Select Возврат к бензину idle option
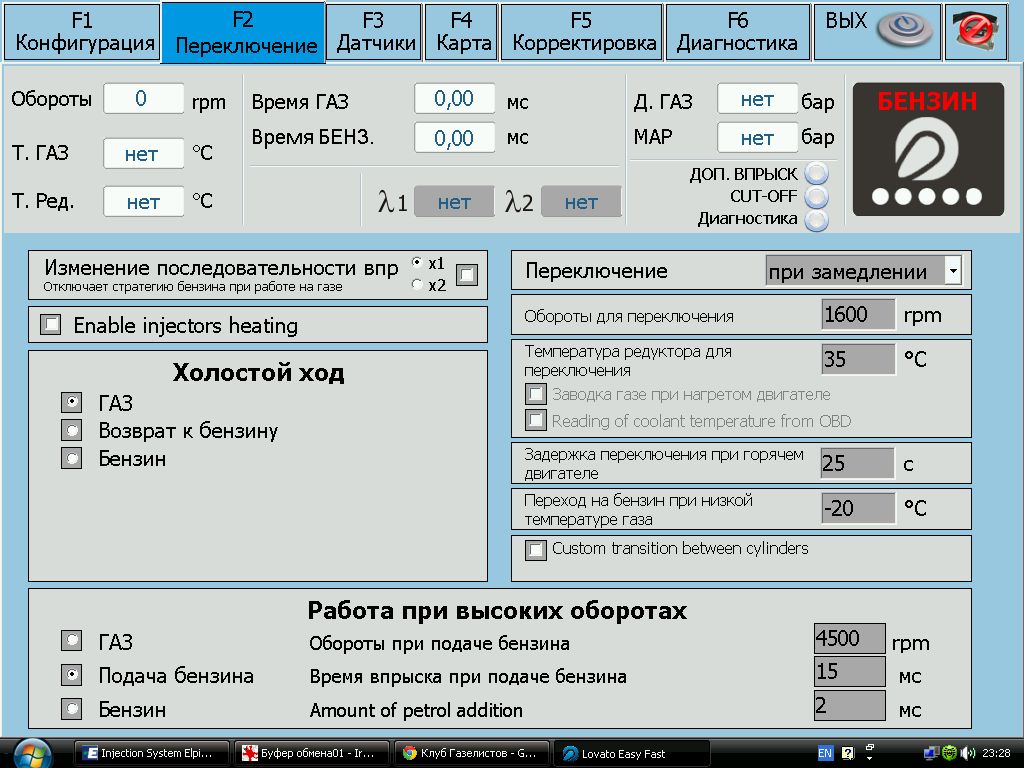 point(72,431)
